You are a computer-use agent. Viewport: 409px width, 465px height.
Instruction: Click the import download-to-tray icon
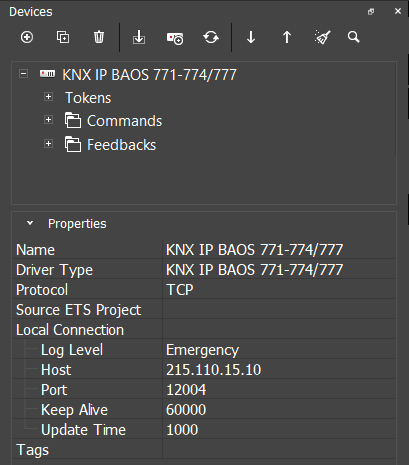(139, 37)
